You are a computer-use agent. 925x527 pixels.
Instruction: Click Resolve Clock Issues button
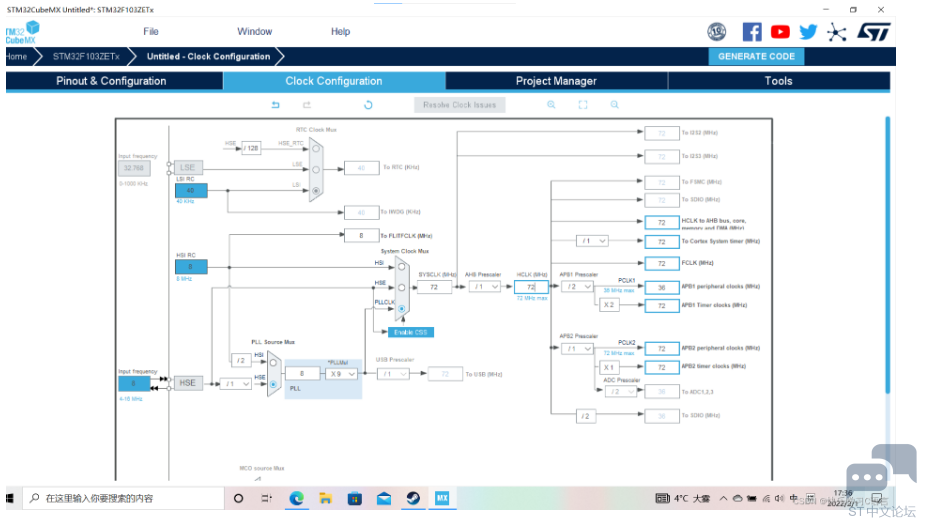[460, 105]
